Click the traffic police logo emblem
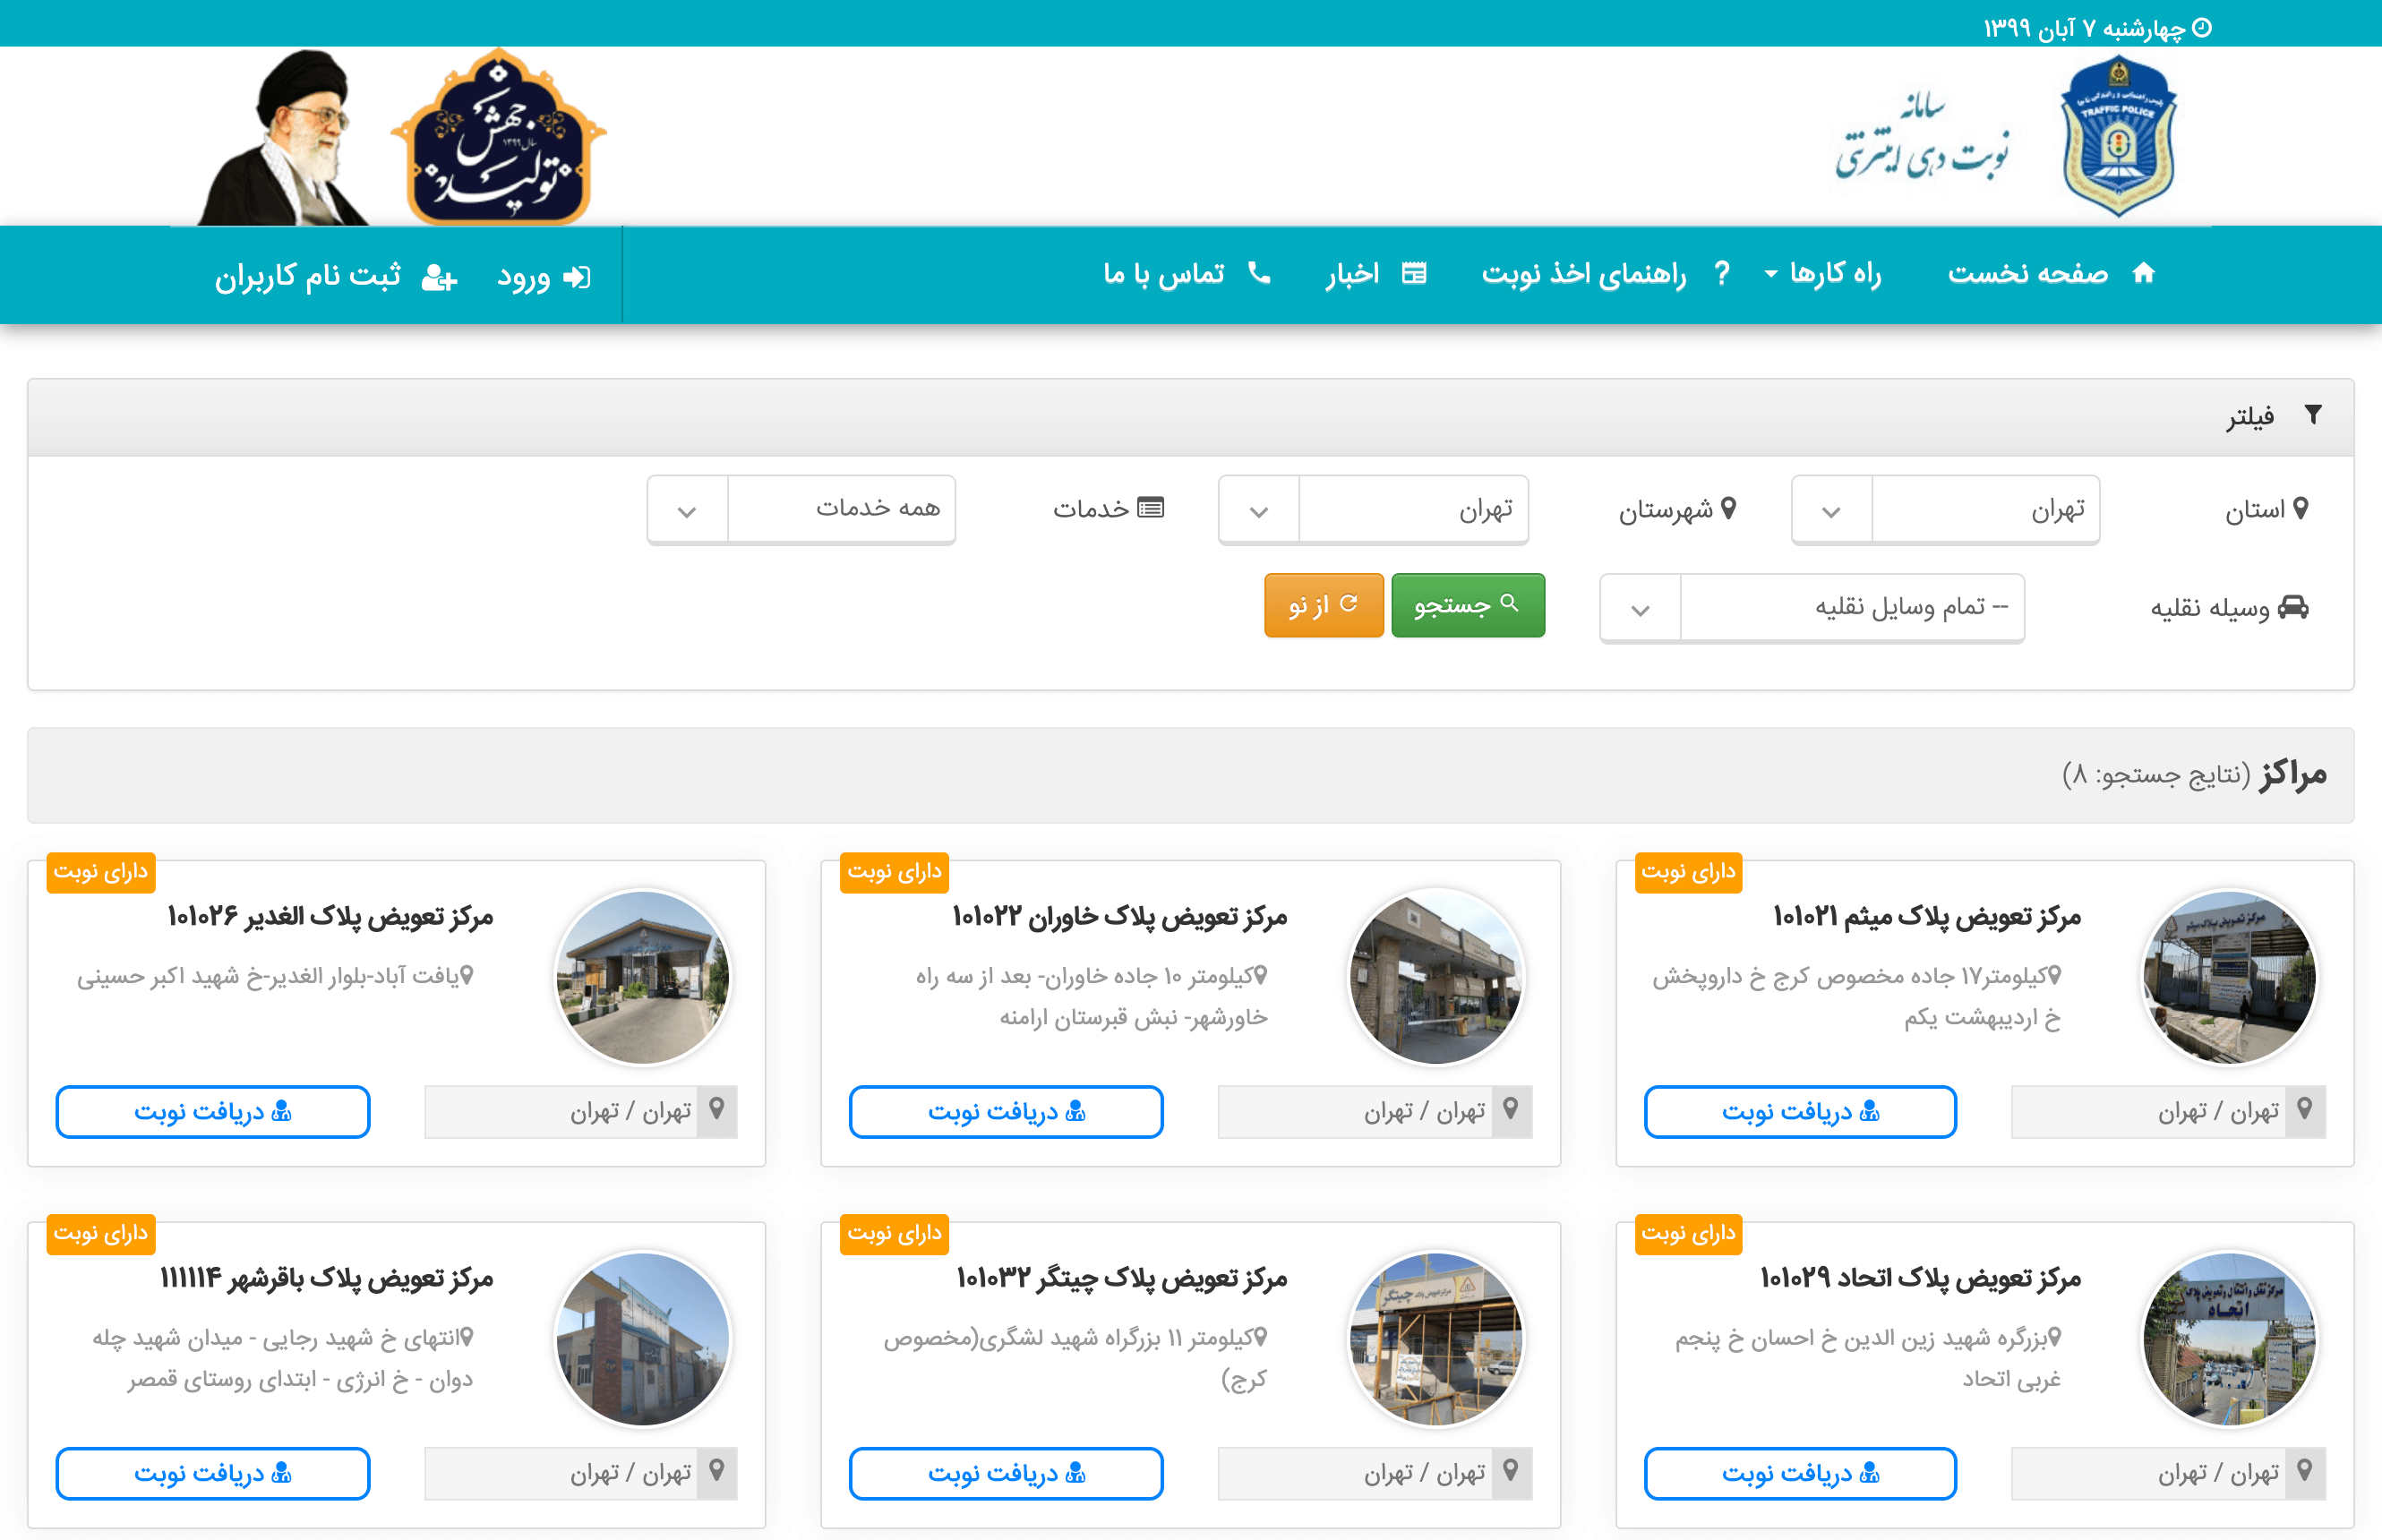The width and height of the screenshot is (2382, 1540). coord(2118,137)
